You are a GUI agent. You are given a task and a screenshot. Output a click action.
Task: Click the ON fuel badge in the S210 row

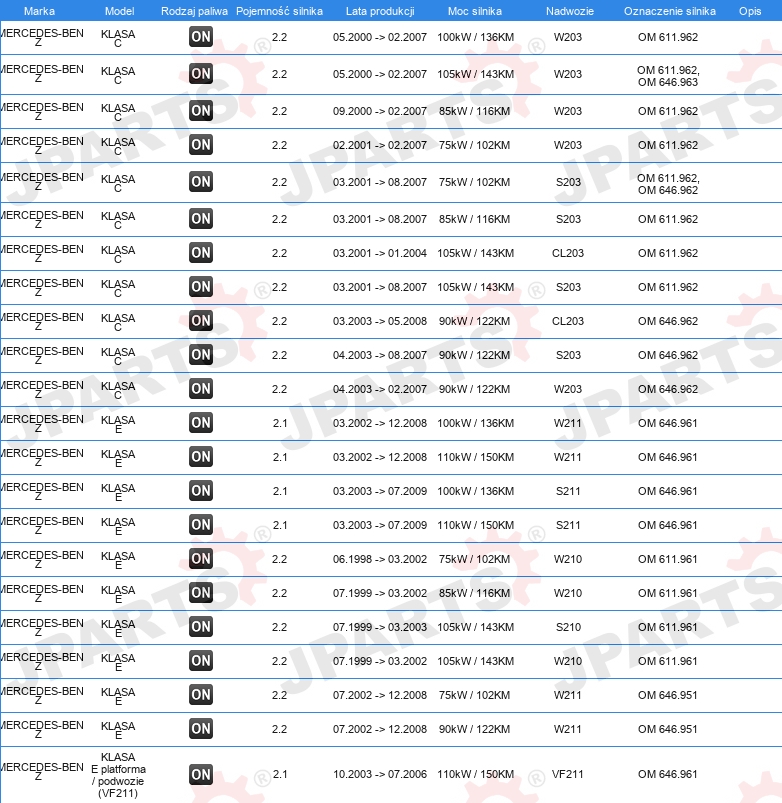click(x=201, y=627)
